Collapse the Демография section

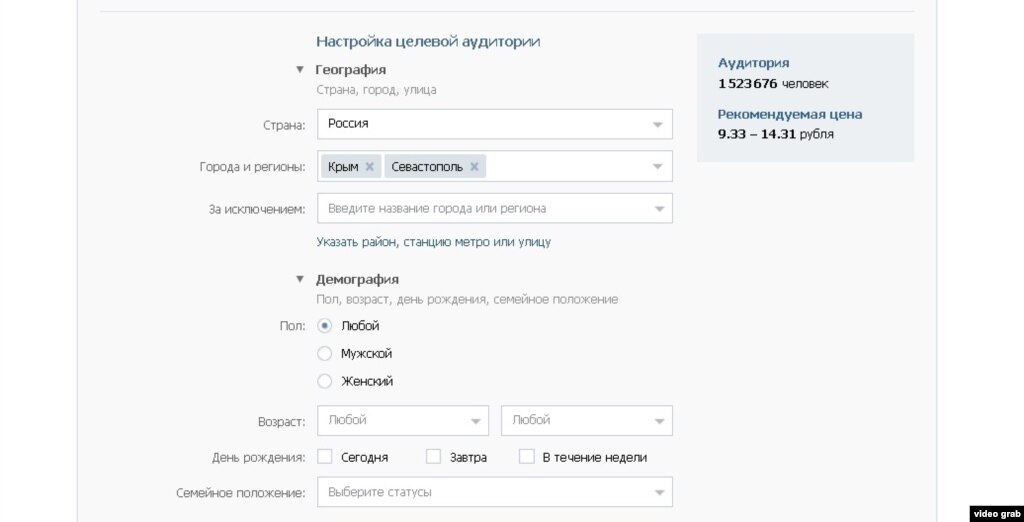tap(299, 280)
